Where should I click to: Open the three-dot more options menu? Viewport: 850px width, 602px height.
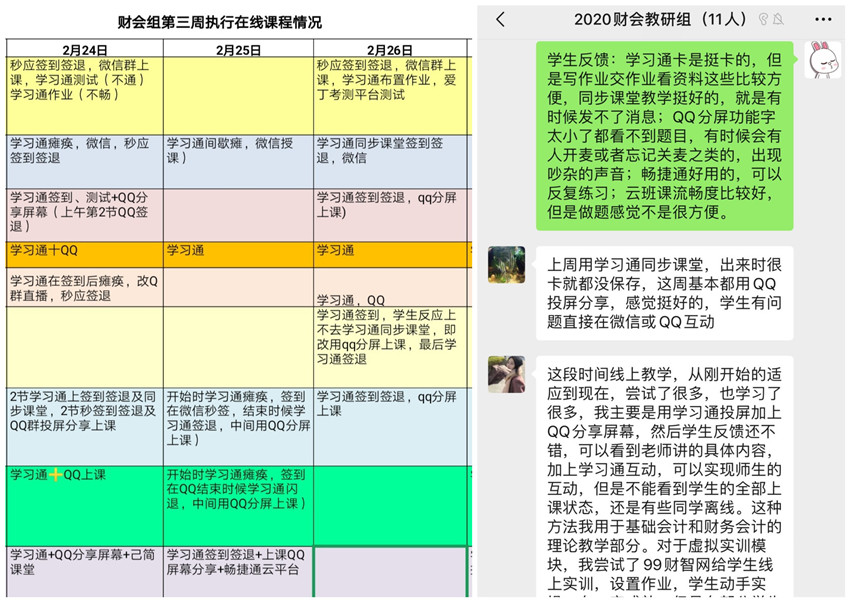click(823, 20)
